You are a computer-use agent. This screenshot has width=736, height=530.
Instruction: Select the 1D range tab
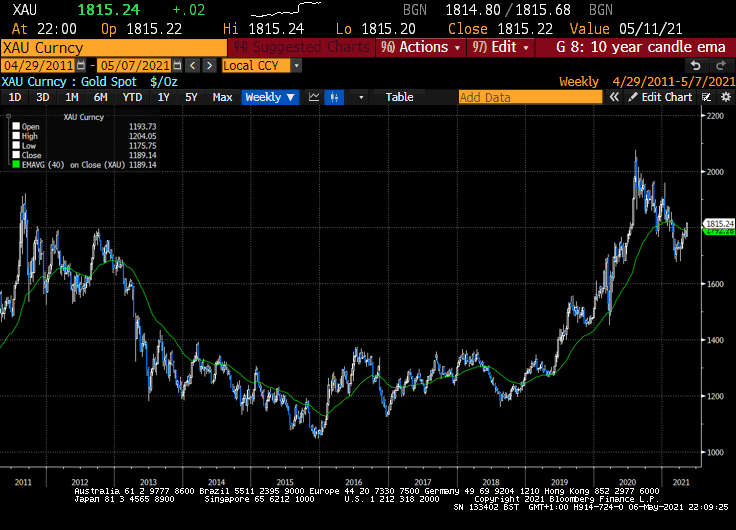click(x=15, y=97)
